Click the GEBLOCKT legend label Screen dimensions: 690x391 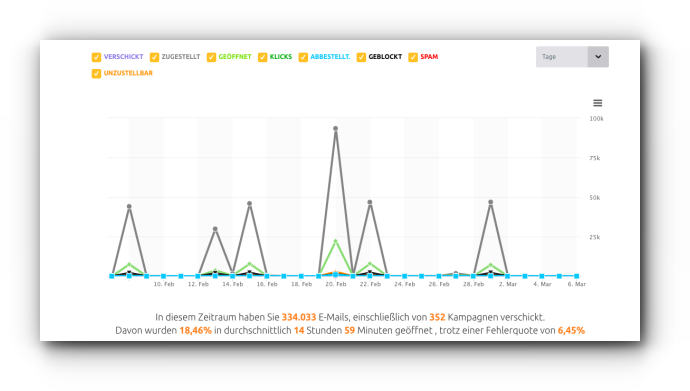pos(385,57)
